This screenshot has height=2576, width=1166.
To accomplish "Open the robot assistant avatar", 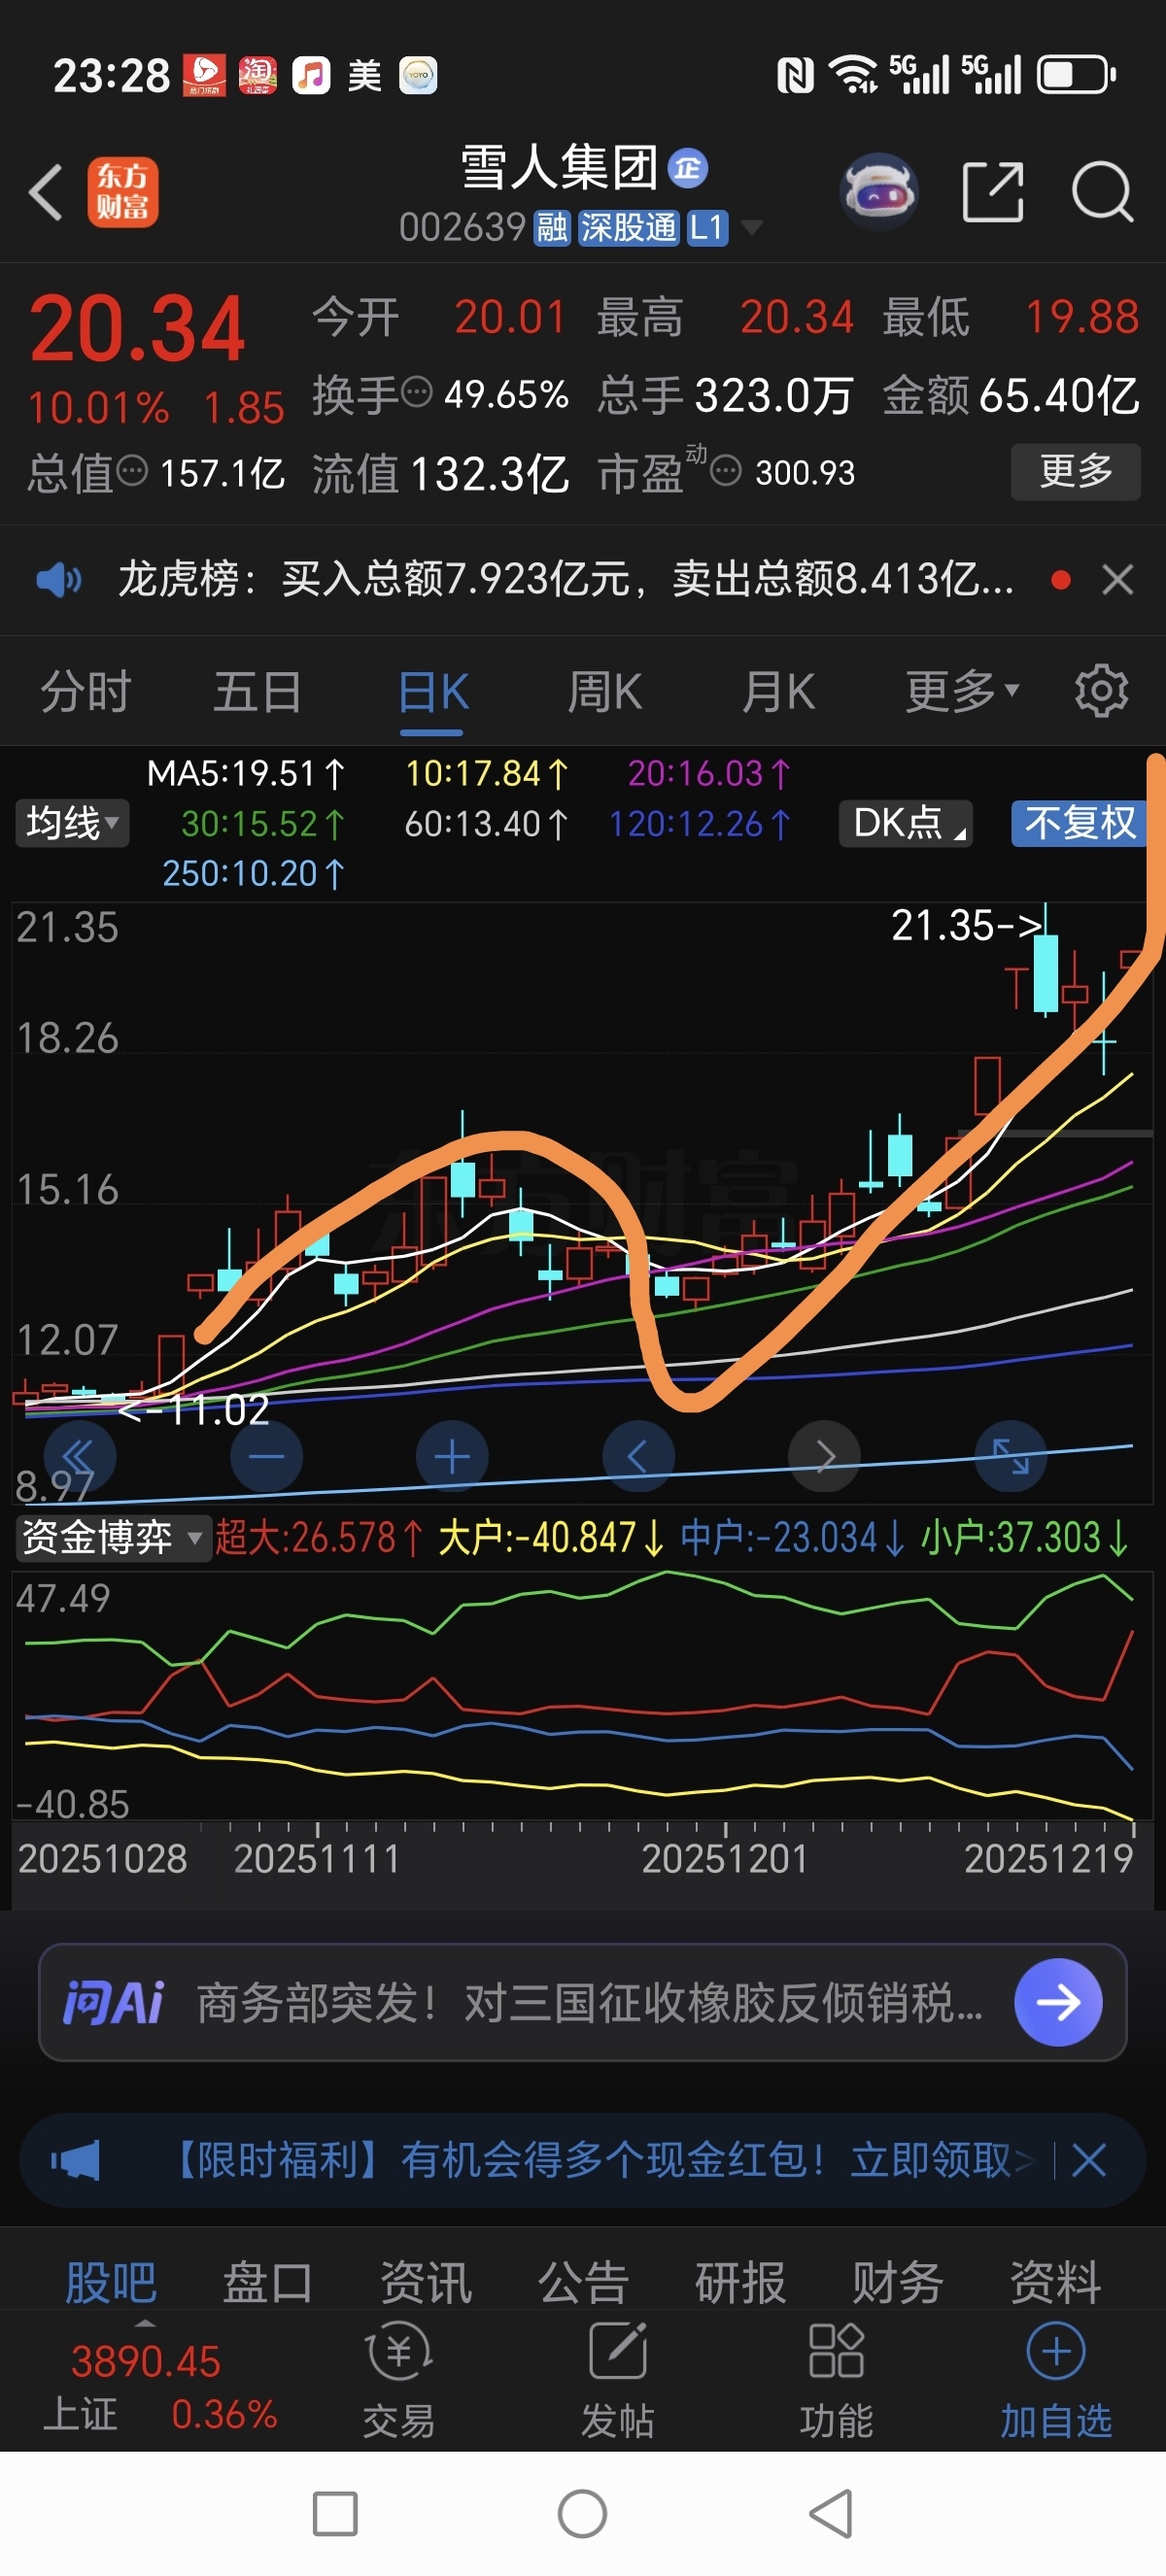I will 879,191.
